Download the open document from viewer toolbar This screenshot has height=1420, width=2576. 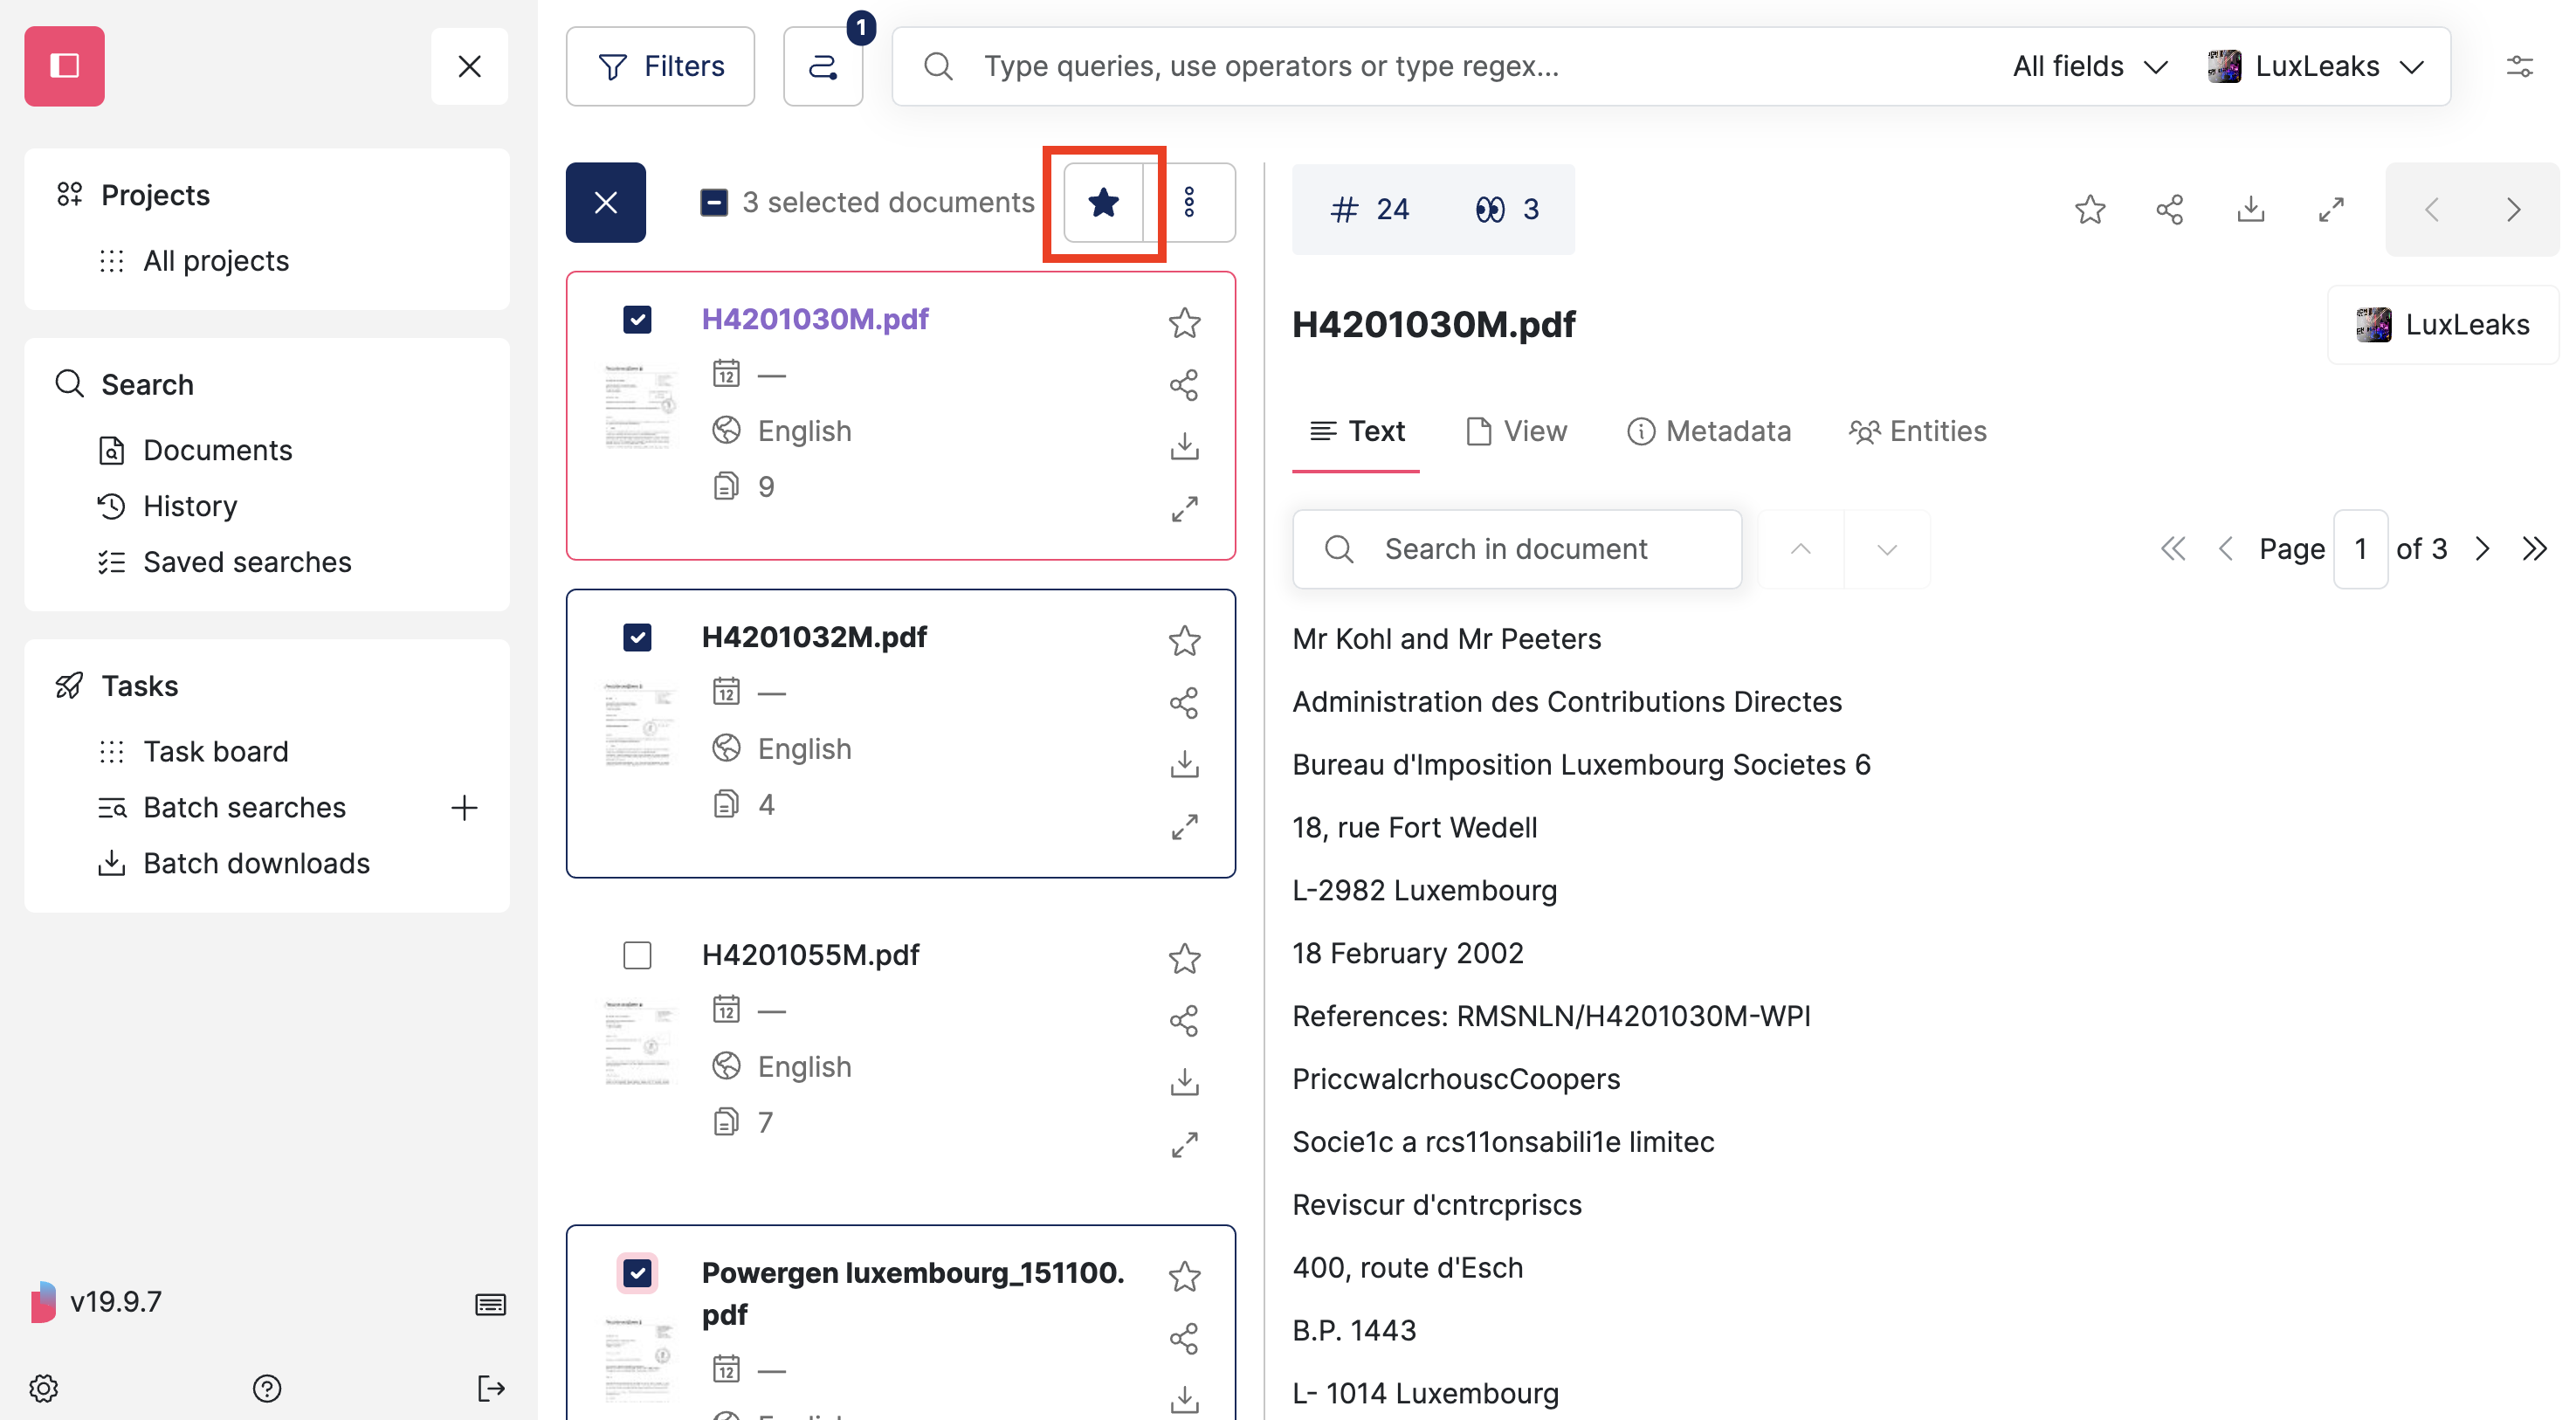coord(2251,209)
